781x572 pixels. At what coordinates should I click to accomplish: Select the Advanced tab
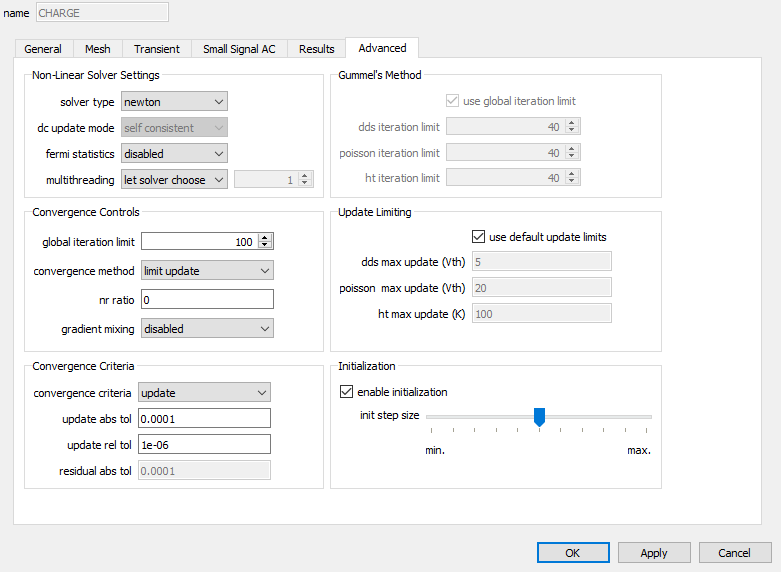click(x=382, y=48)
